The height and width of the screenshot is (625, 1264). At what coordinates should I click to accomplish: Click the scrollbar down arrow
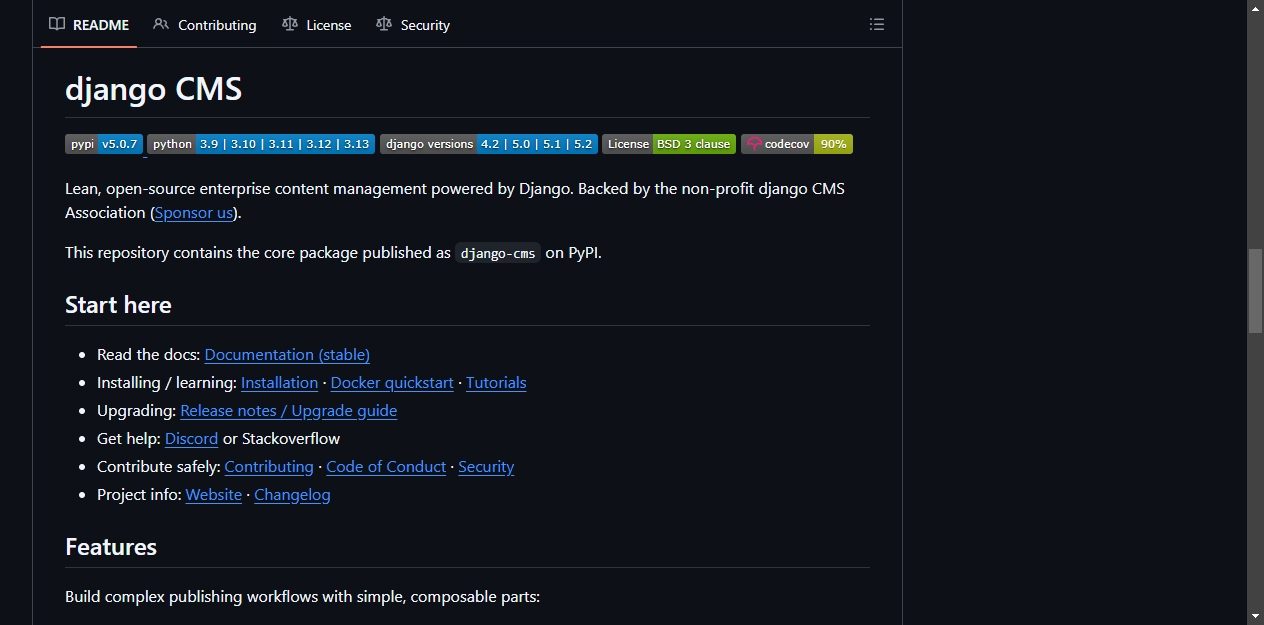click(x=1255, y=616)
